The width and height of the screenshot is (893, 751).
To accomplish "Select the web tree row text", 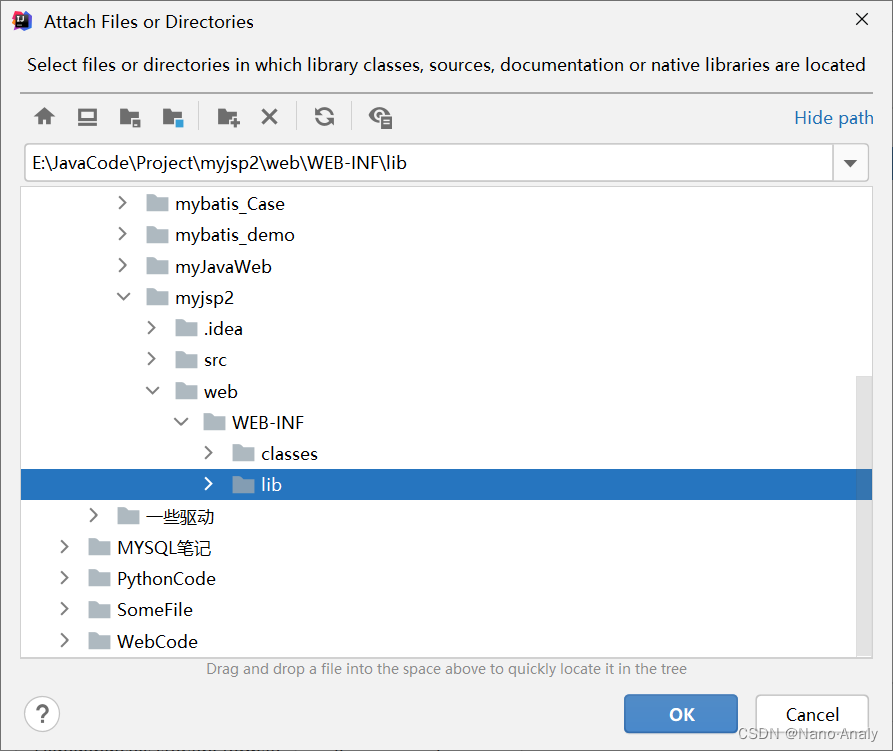I will coord(221,392).
